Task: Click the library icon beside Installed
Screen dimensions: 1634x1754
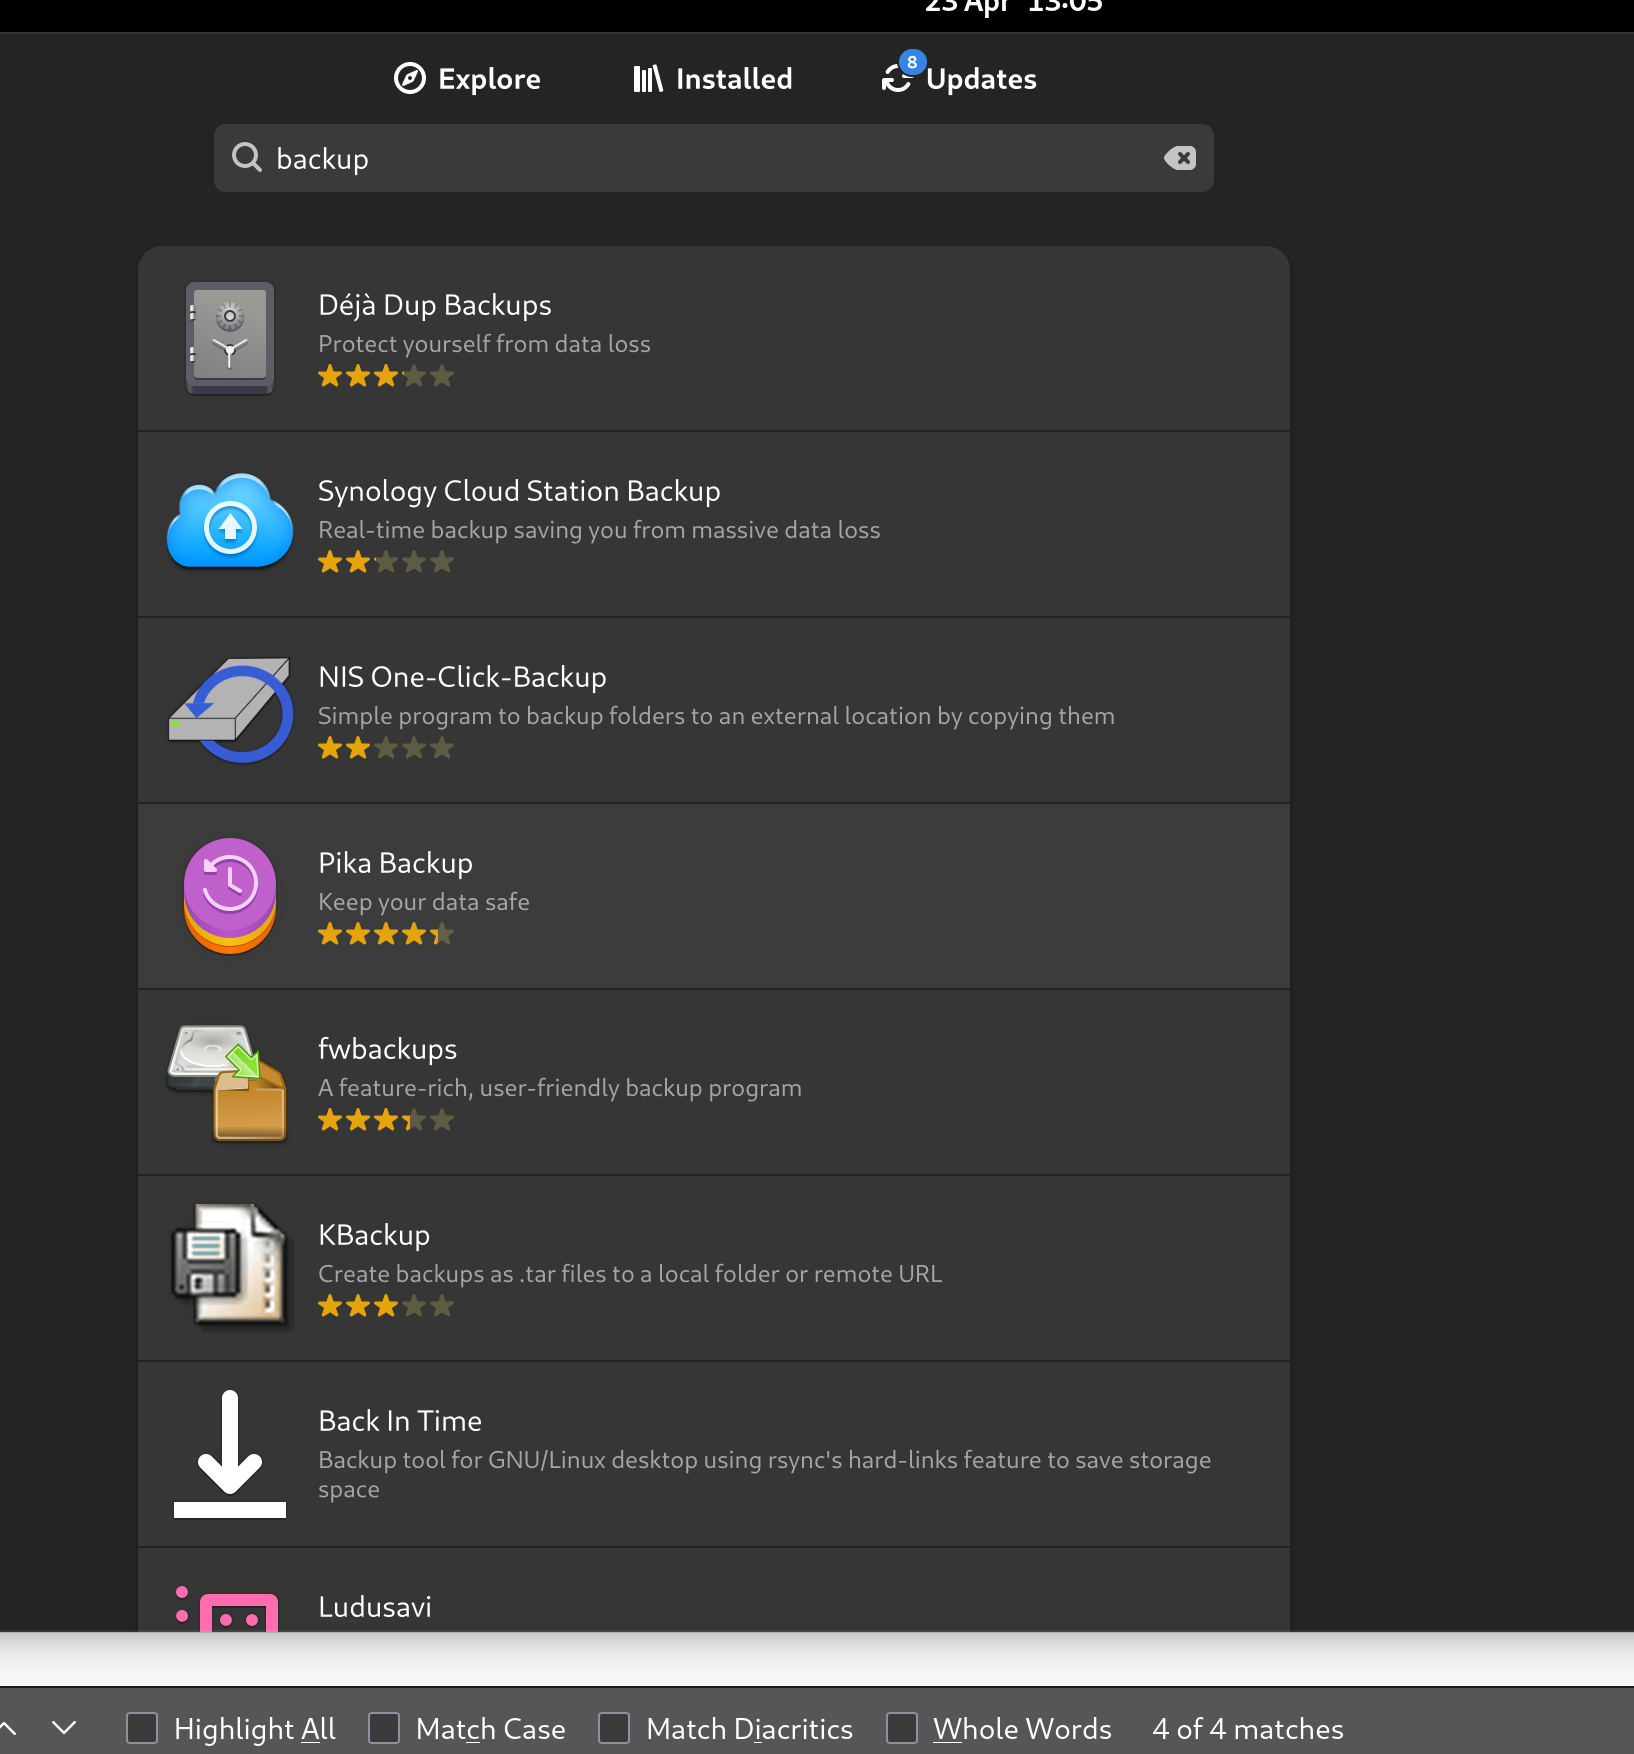Action: coord(648,79)
